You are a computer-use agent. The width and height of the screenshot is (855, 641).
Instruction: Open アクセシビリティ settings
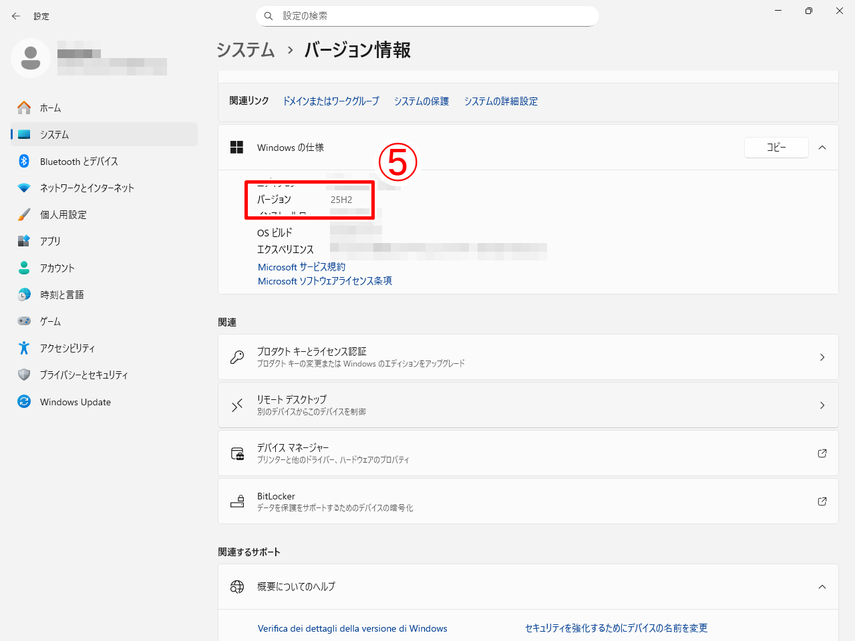coord(104,348)
